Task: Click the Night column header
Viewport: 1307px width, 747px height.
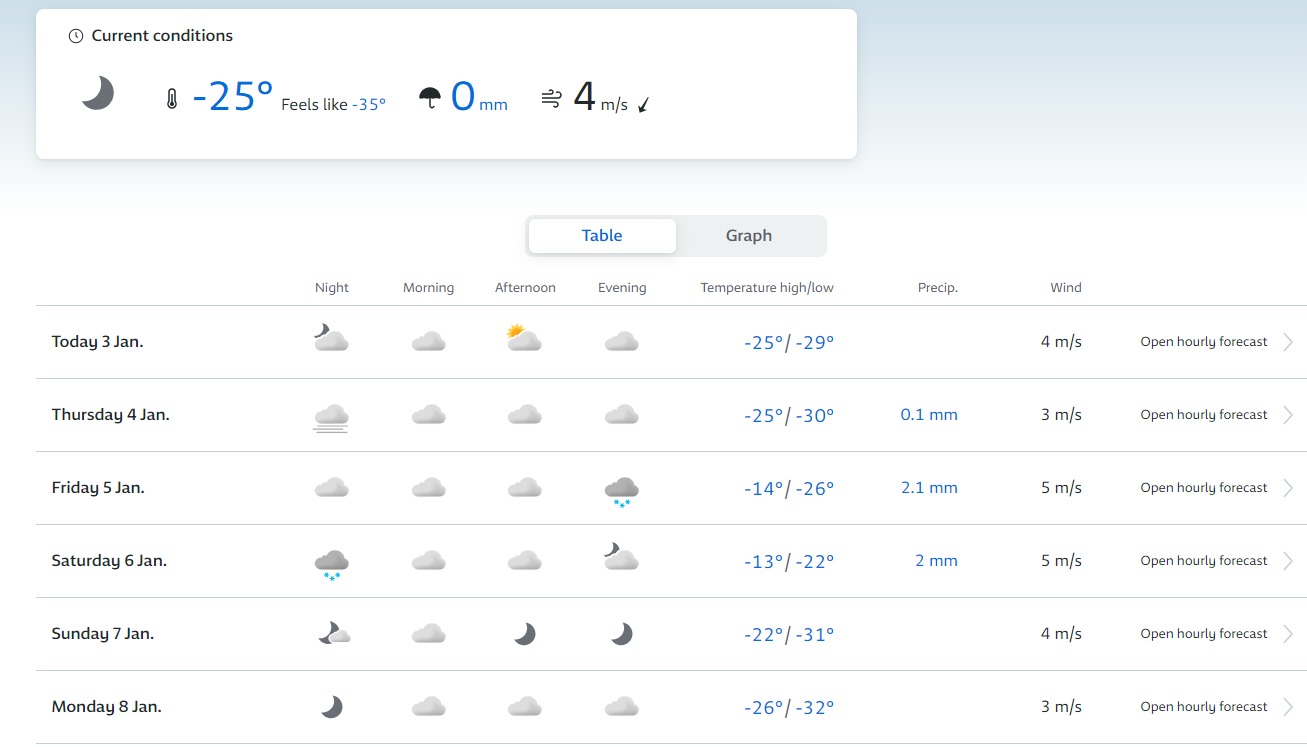Action: (x=332, y=288)
